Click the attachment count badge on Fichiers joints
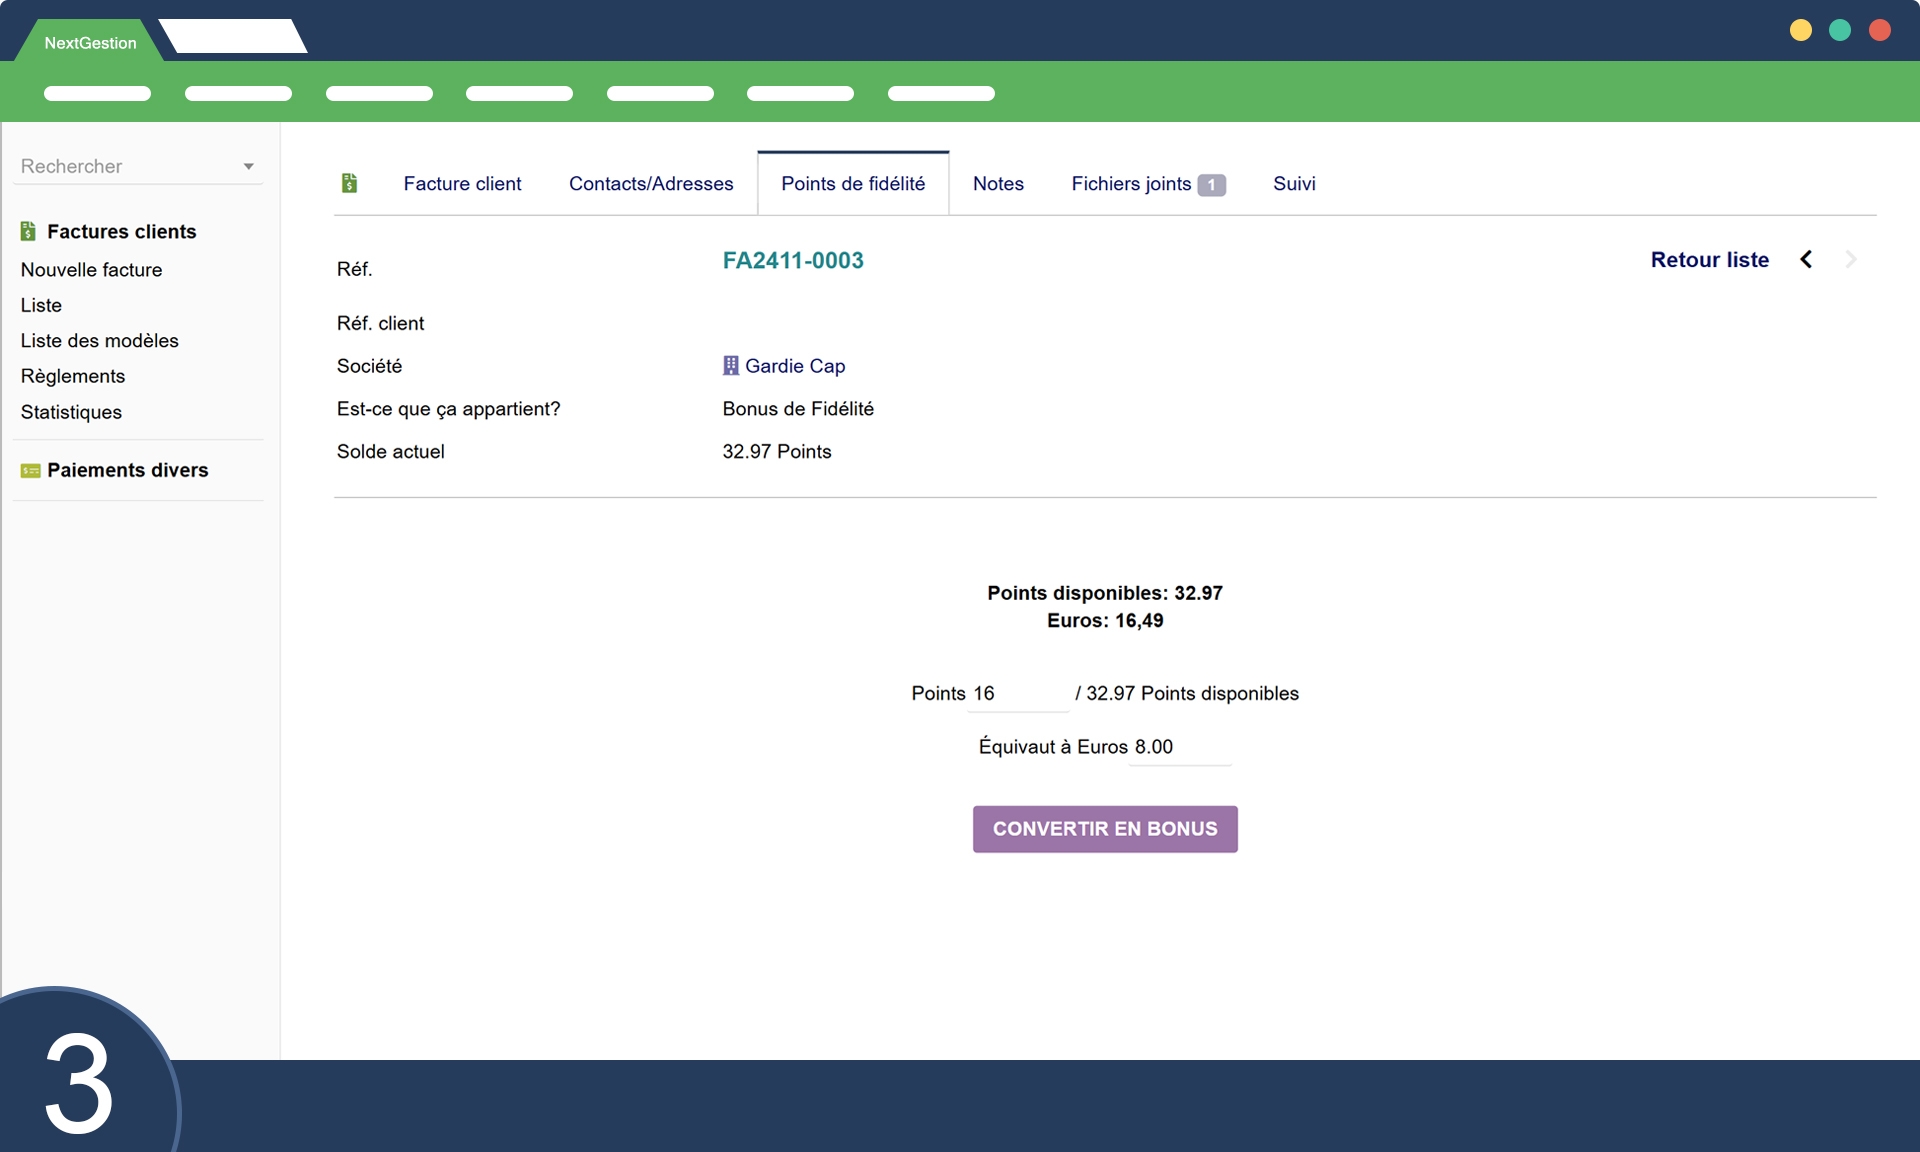 (1211, 185)
